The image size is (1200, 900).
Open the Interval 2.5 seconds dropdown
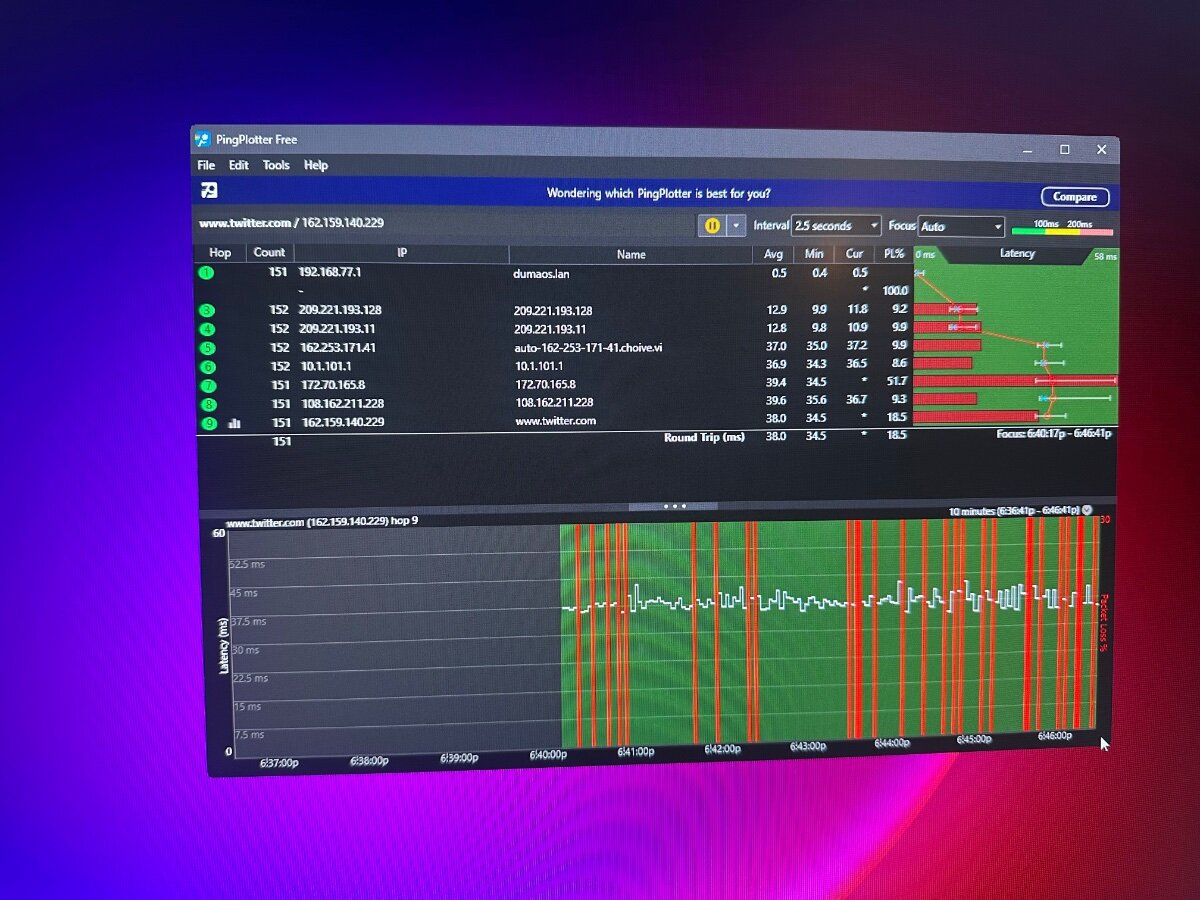coord(836,226)
